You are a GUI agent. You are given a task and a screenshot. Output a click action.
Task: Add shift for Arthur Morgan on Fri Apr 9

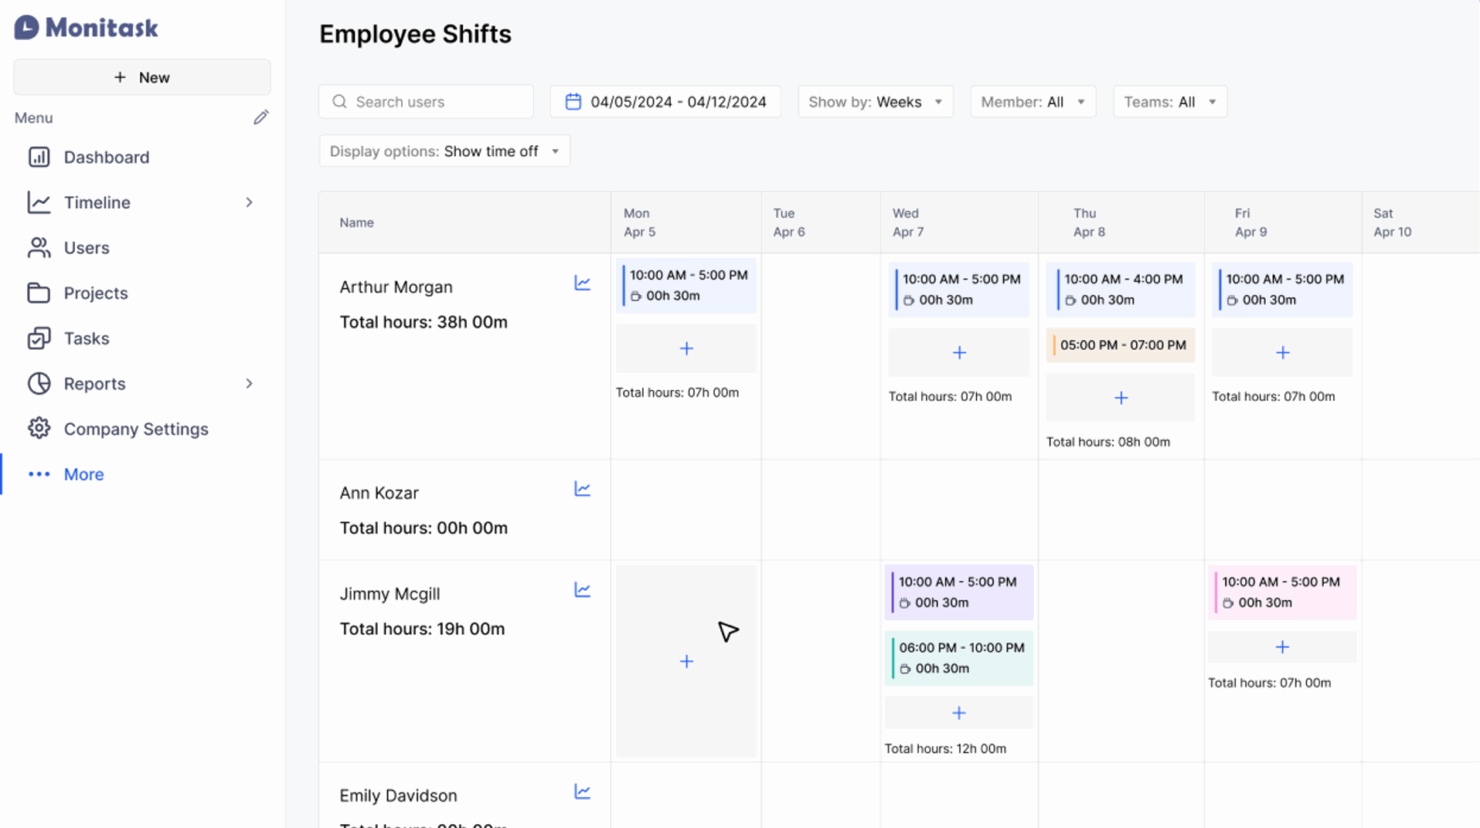1282,352
